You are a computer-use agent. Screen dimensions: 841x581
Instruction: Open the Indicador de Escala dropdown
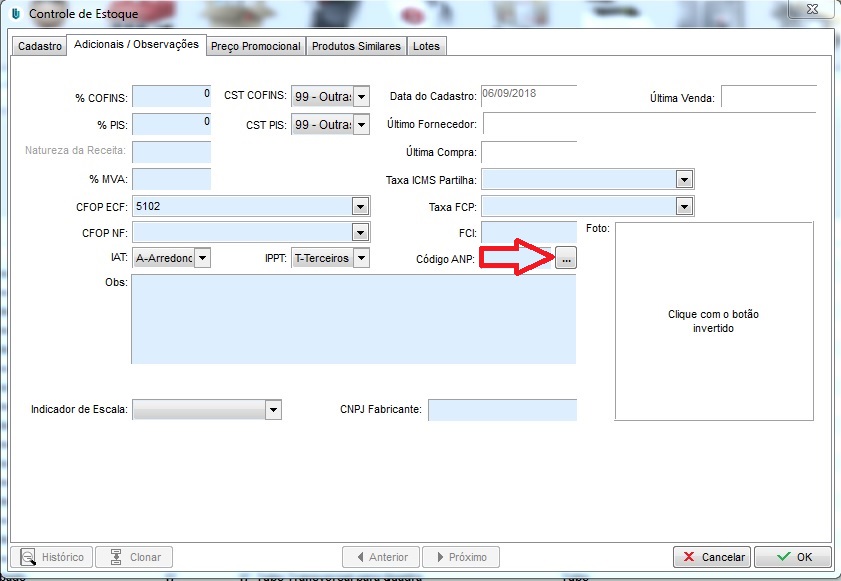273,410
